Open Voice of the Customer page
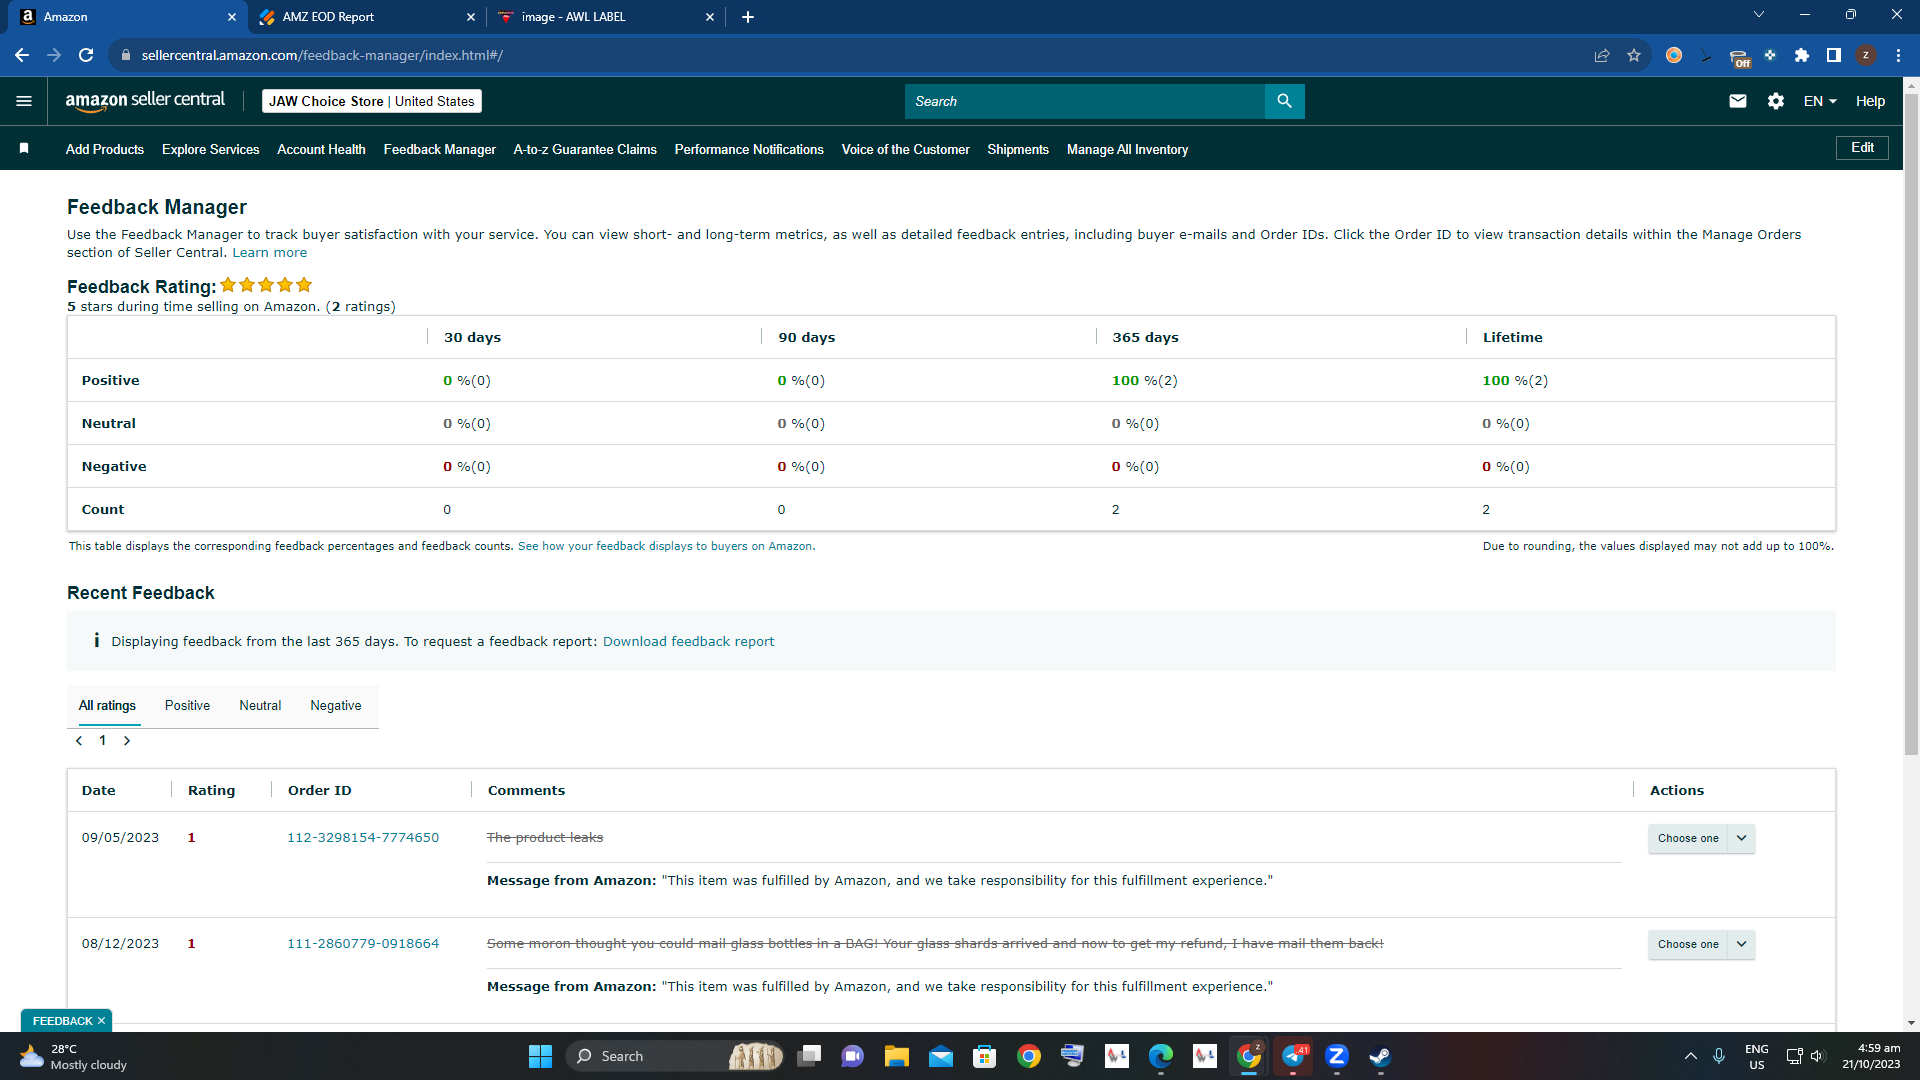The height and width of the screenshot is (1080, 1920). tap(906, 149)
